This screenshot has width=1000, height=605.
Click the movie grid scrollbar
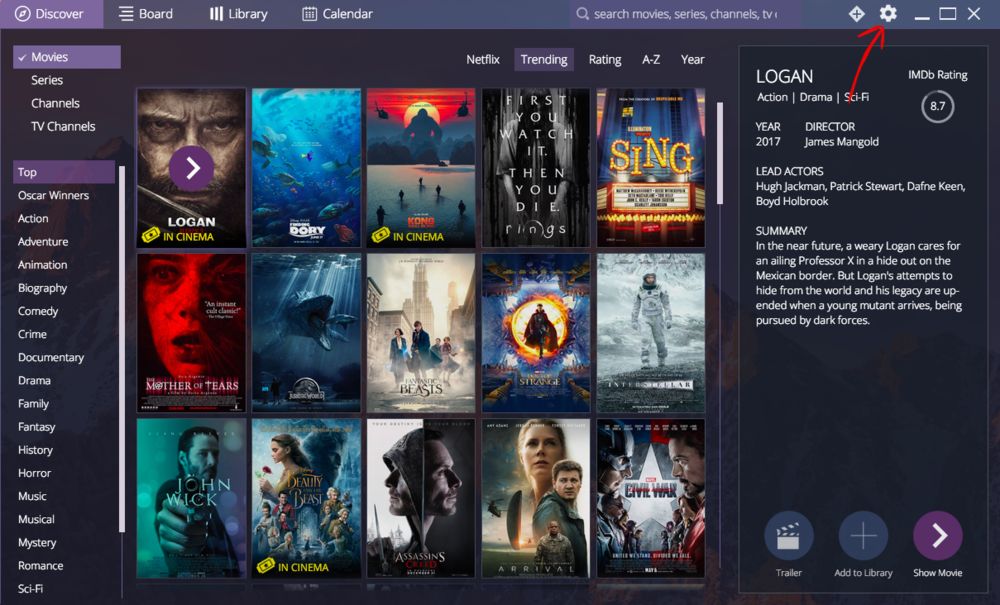pos(720,153)
